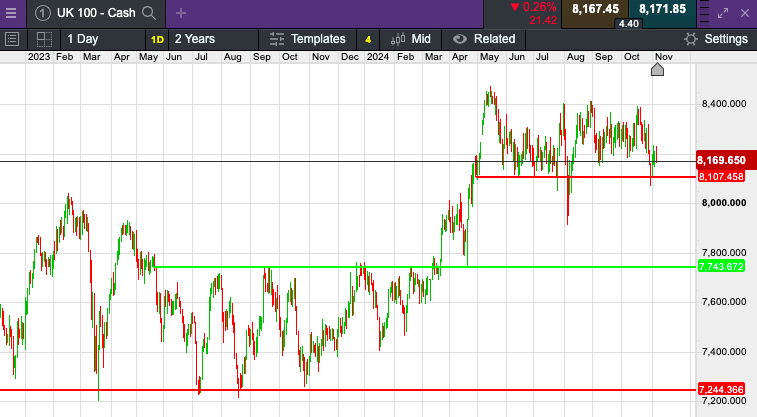Click the Settings label
757x417 pixels.
(x=726, y=39)
